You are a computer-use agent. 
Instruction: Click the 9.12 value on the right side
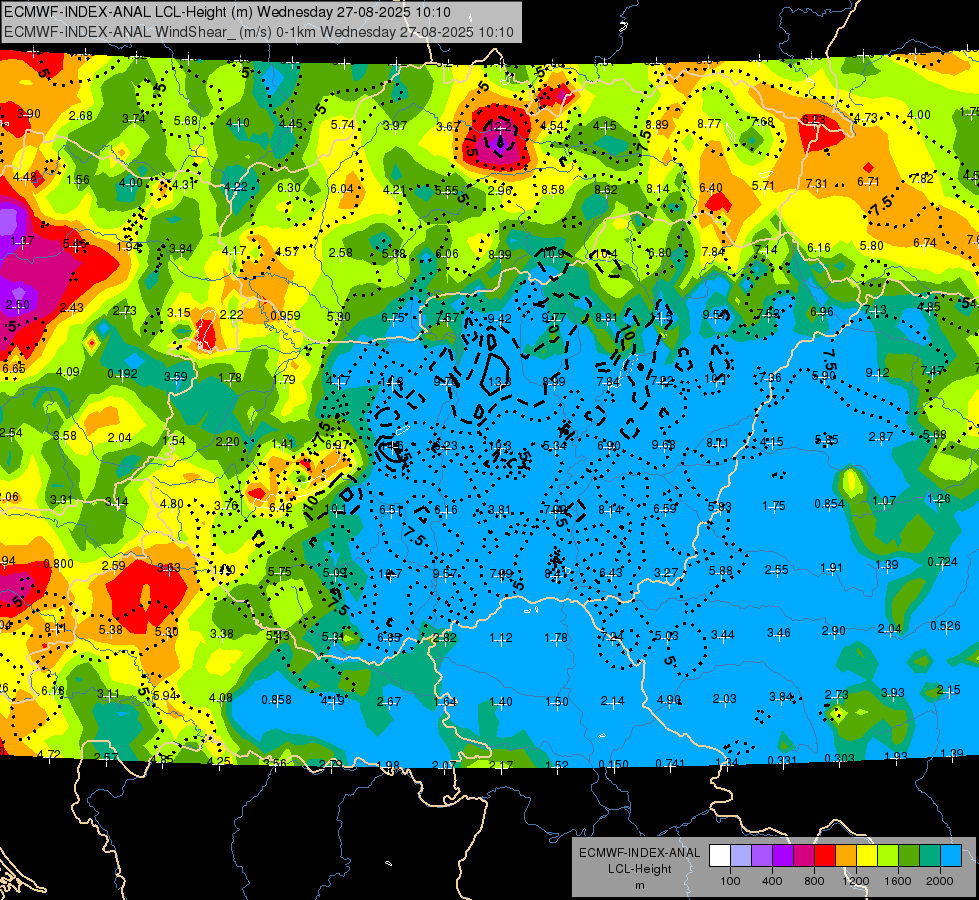pos(877,373)
